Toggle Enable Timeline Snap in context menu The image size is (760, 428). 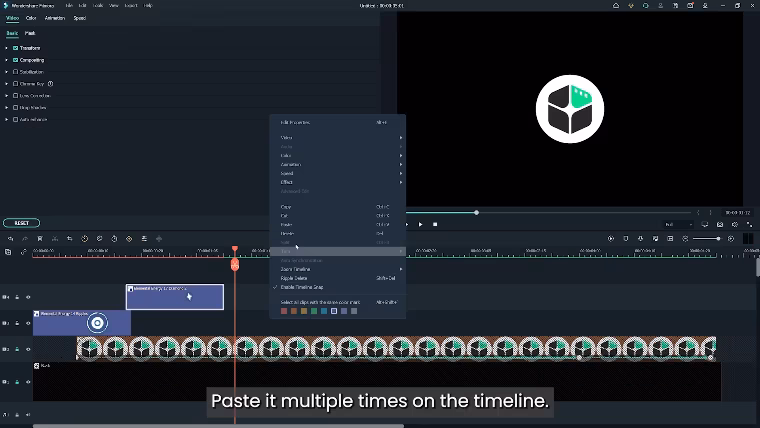click(338, 287)
